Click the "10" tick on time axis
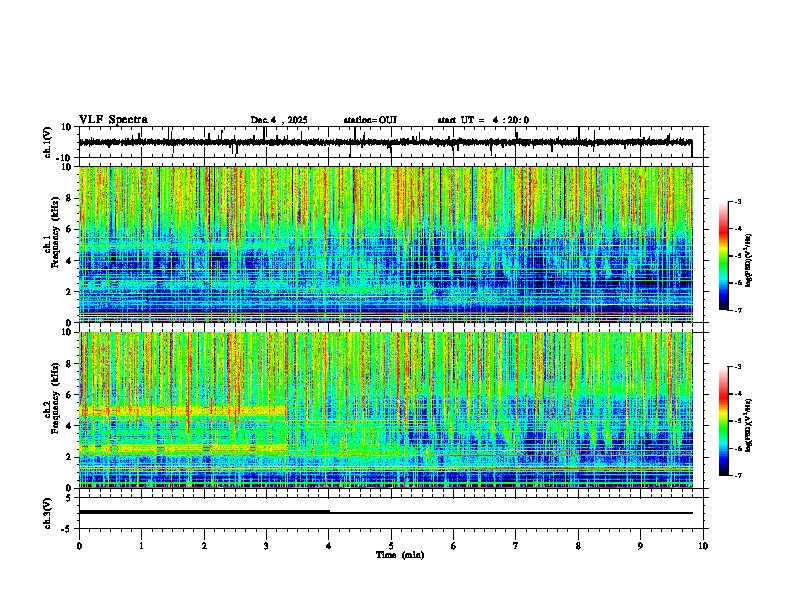 click(x=703, y=546)
